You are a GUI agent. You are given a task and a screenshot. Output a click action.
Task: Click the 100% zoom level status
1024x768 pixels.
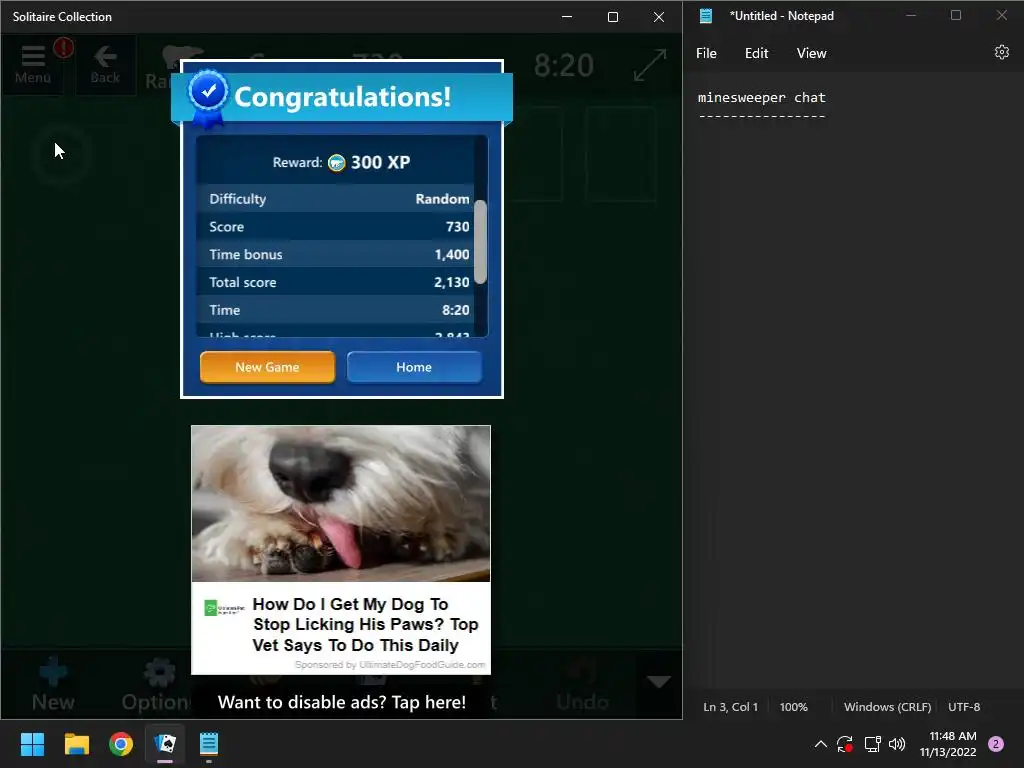pyautogui.click(x=793, y=707)
